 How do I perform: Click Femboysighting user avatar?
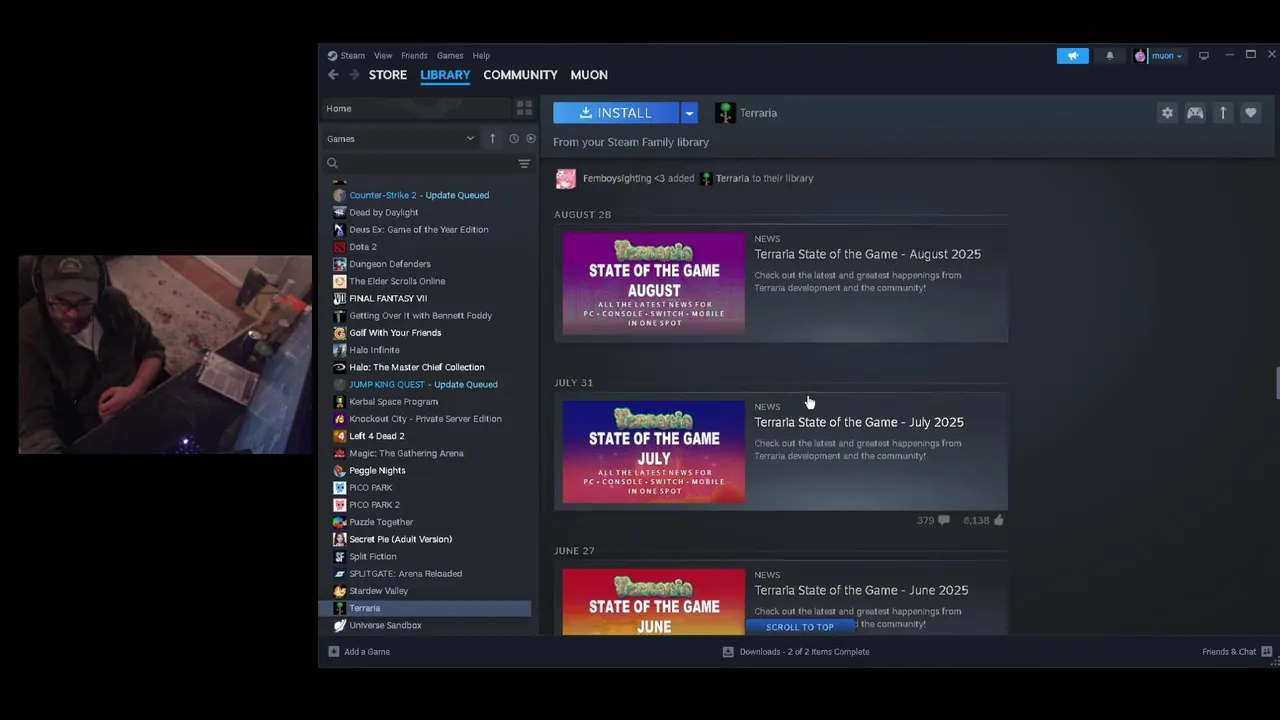(566, 178)
